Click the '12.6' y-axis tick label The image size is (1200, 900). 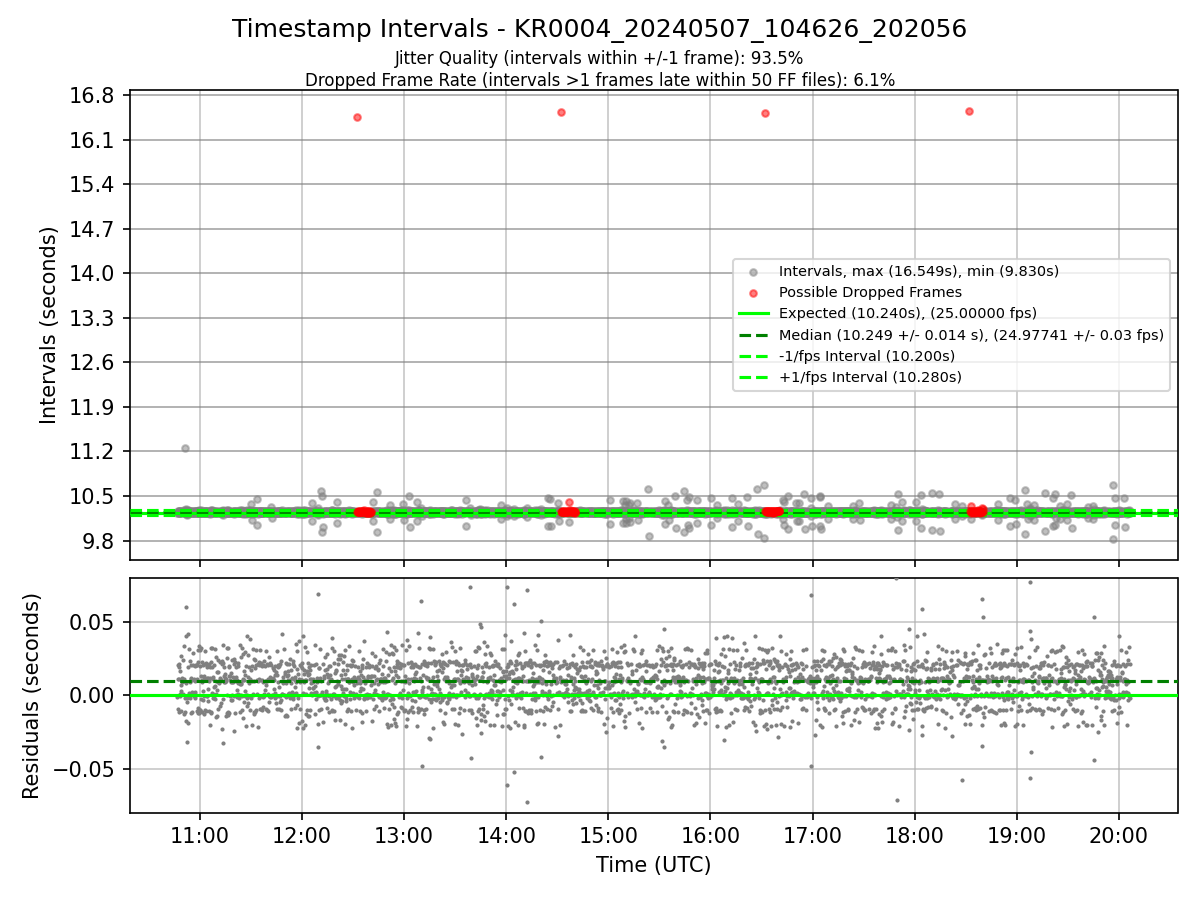92,363
